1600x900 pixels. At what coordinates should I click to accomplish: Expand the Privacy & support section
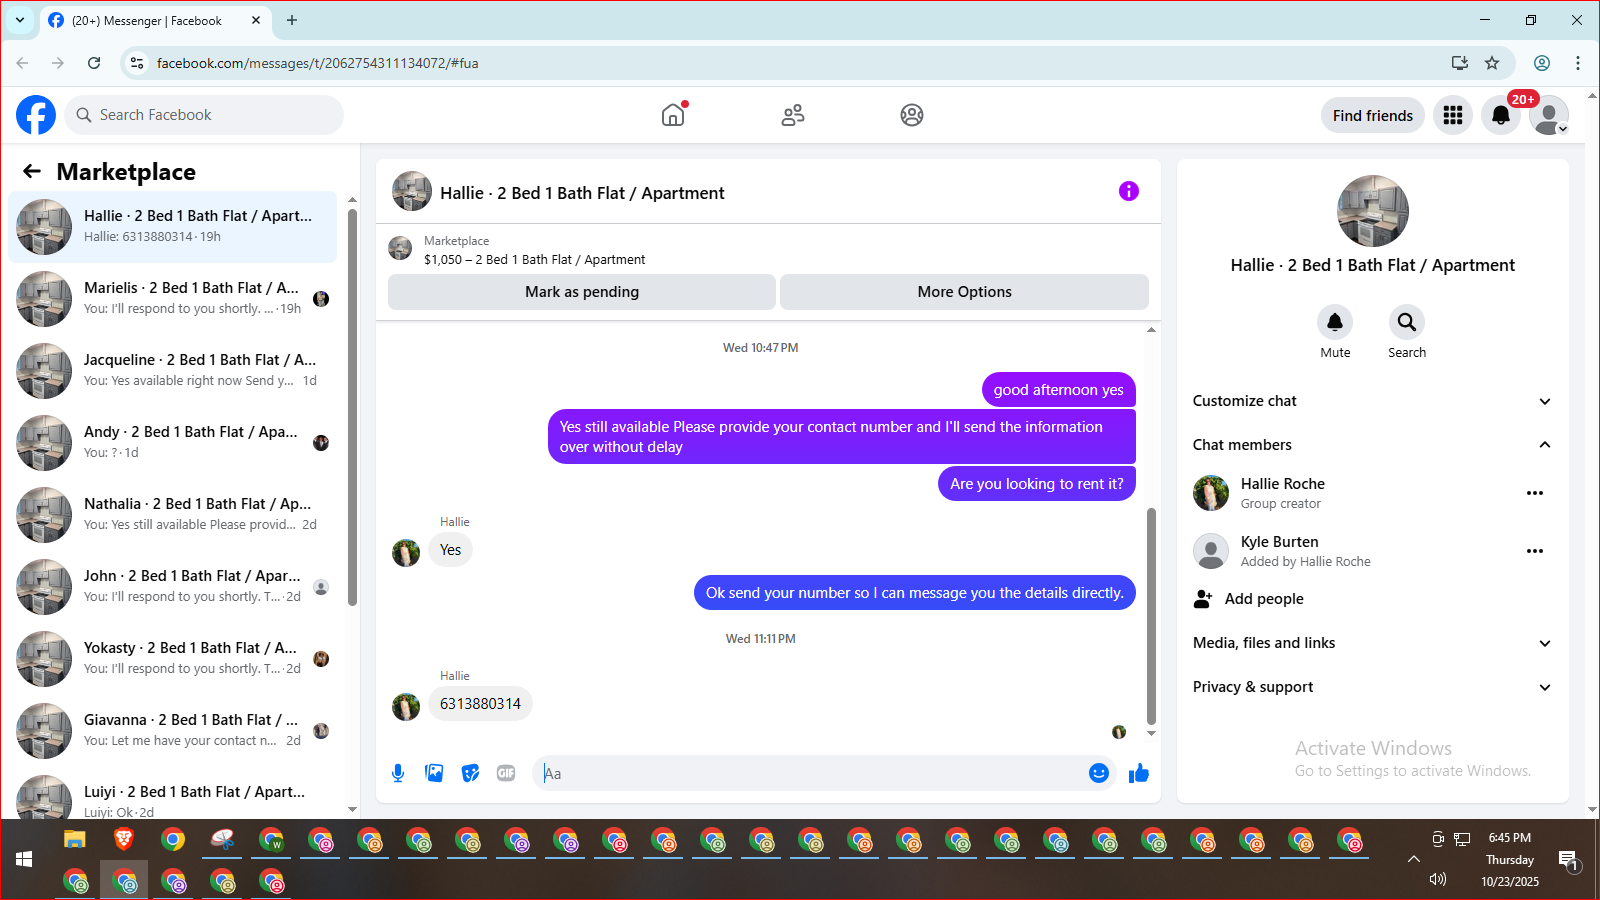point(1373,687)
